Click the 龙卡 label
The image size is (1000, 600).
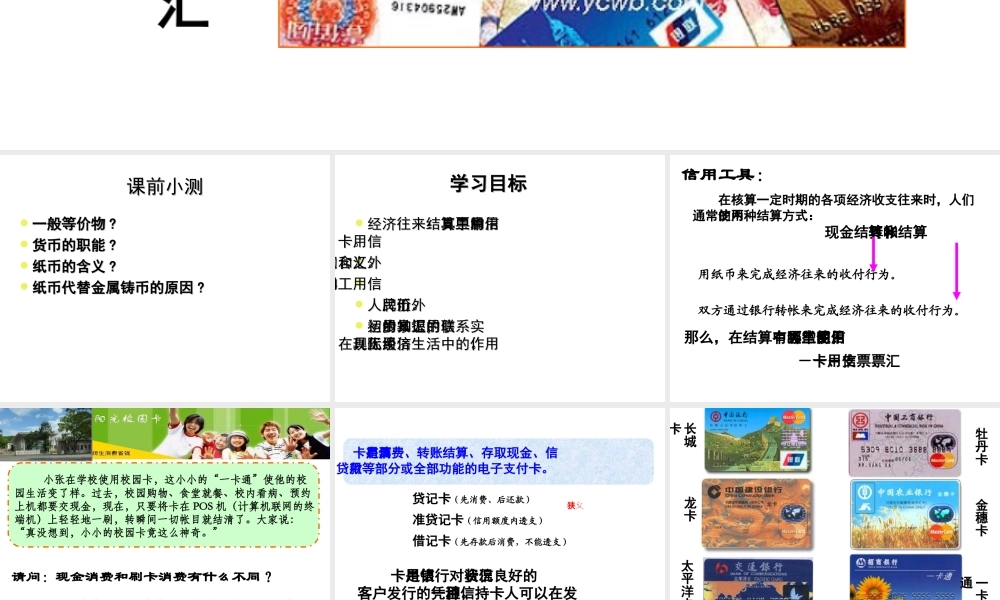tap(690, 510)
